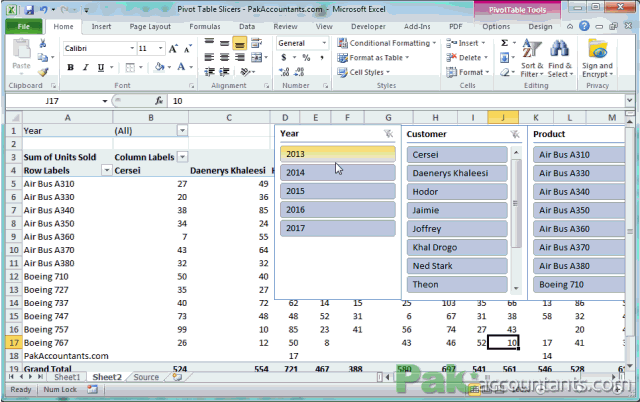
Task: Click the Clear eraser icon
Action: [505, 72]
